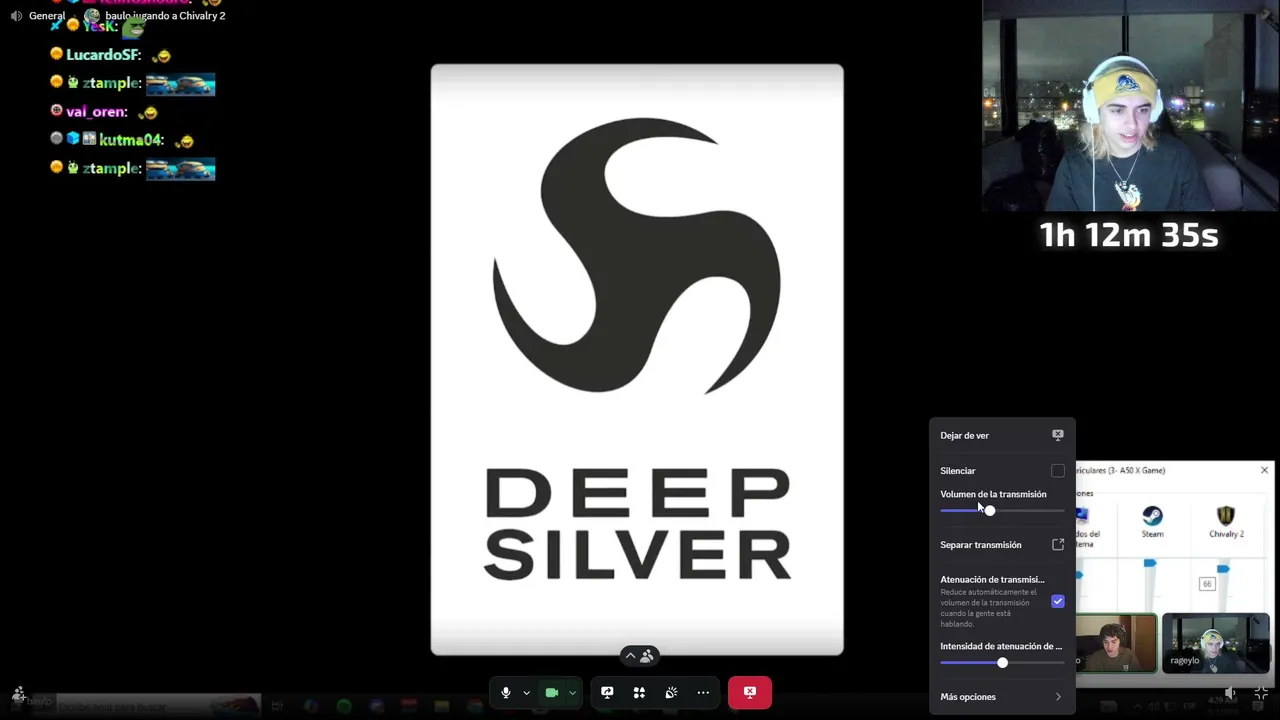1280x720 pixels.
Task: Click the kutma04 username in chat
Action: [x=131, y=140]
